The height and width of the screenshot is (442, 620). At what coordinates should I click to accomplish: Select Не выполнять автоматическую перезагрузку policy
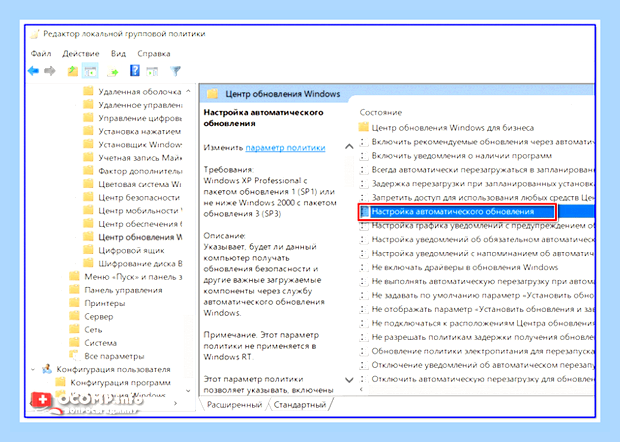coord(476,281)
